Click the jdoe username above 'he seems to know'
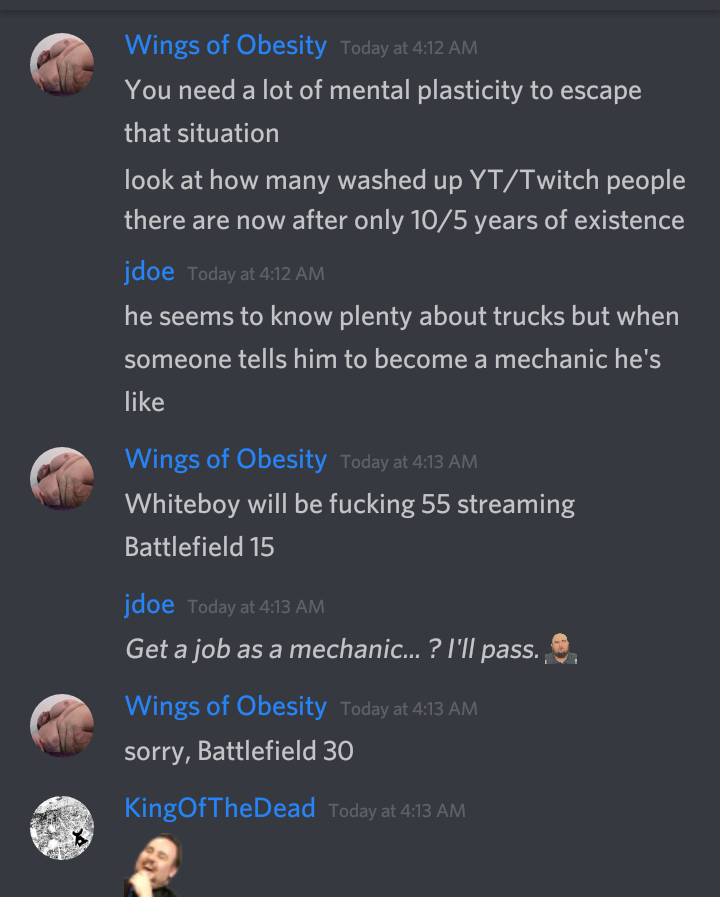Viewport: 720px width, 897px height. click(x=150, y=271)
